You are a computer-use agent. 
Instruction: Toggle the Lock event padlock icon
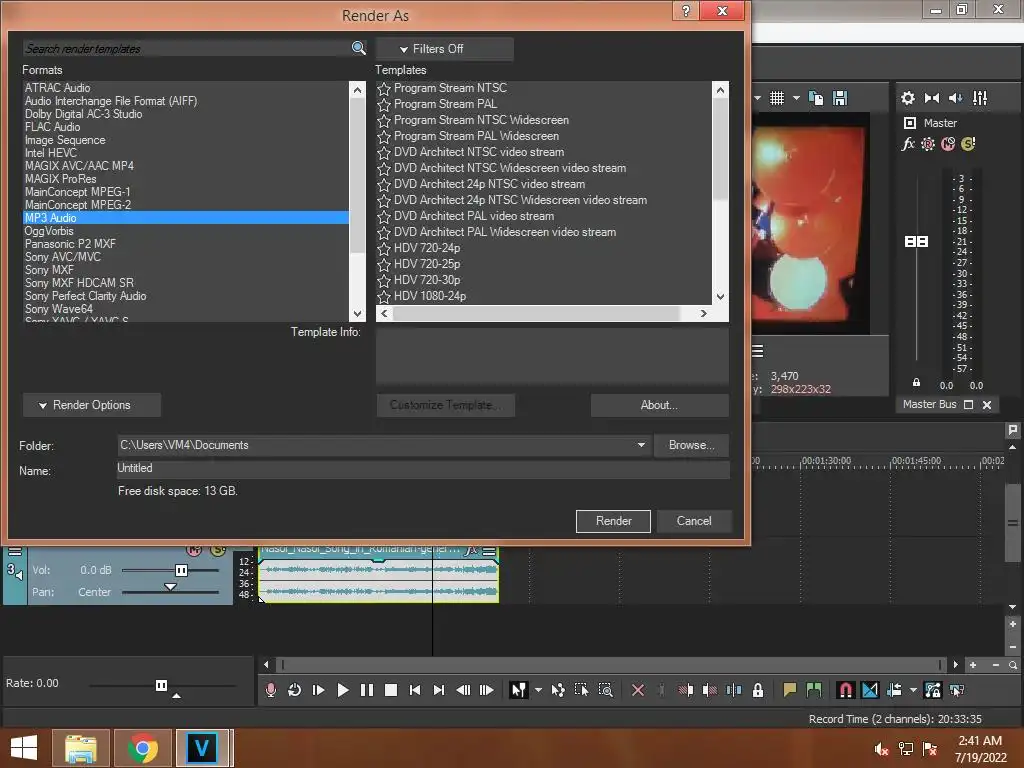point(758,690)
